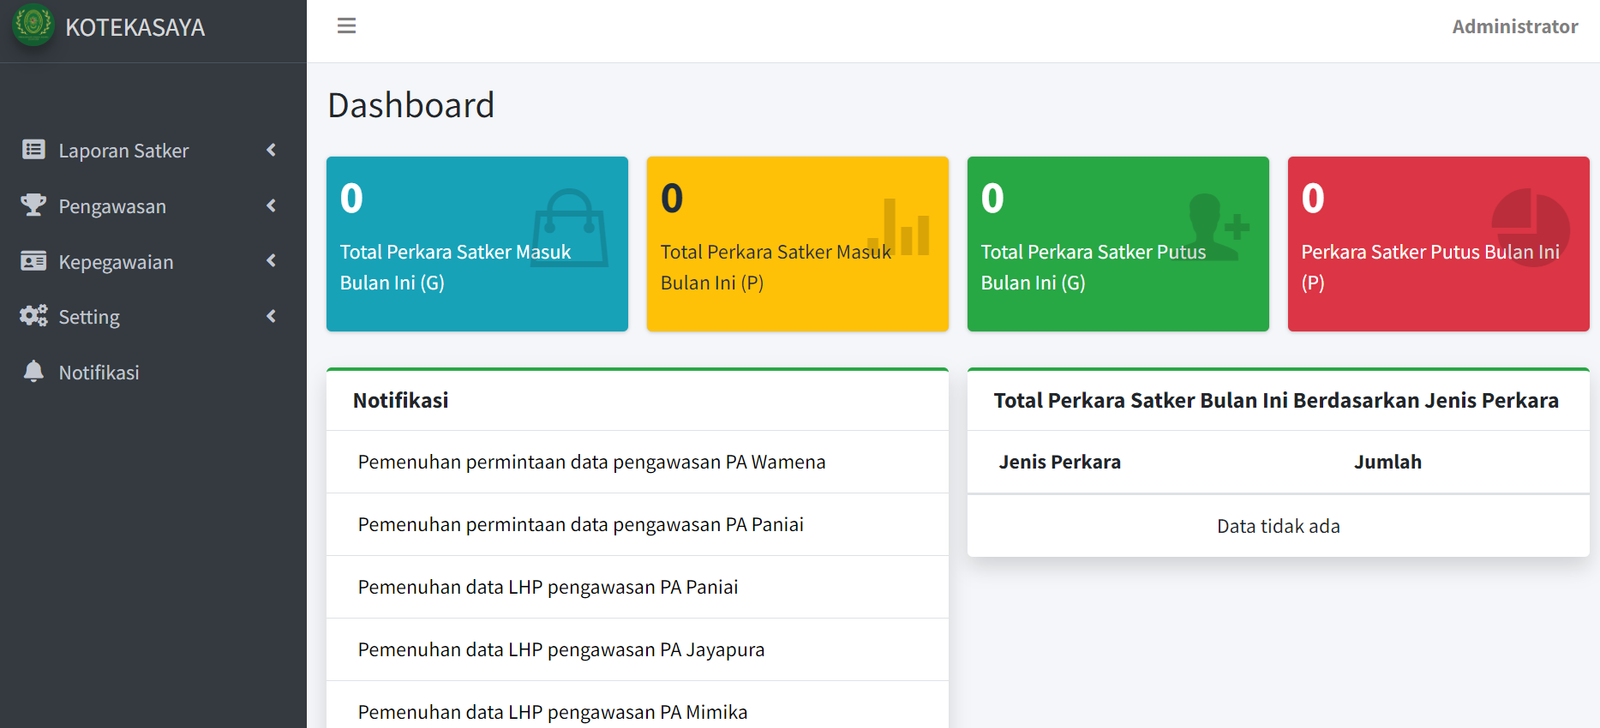Click the shopping bag icon on blue card

click(x=569, y=228)
